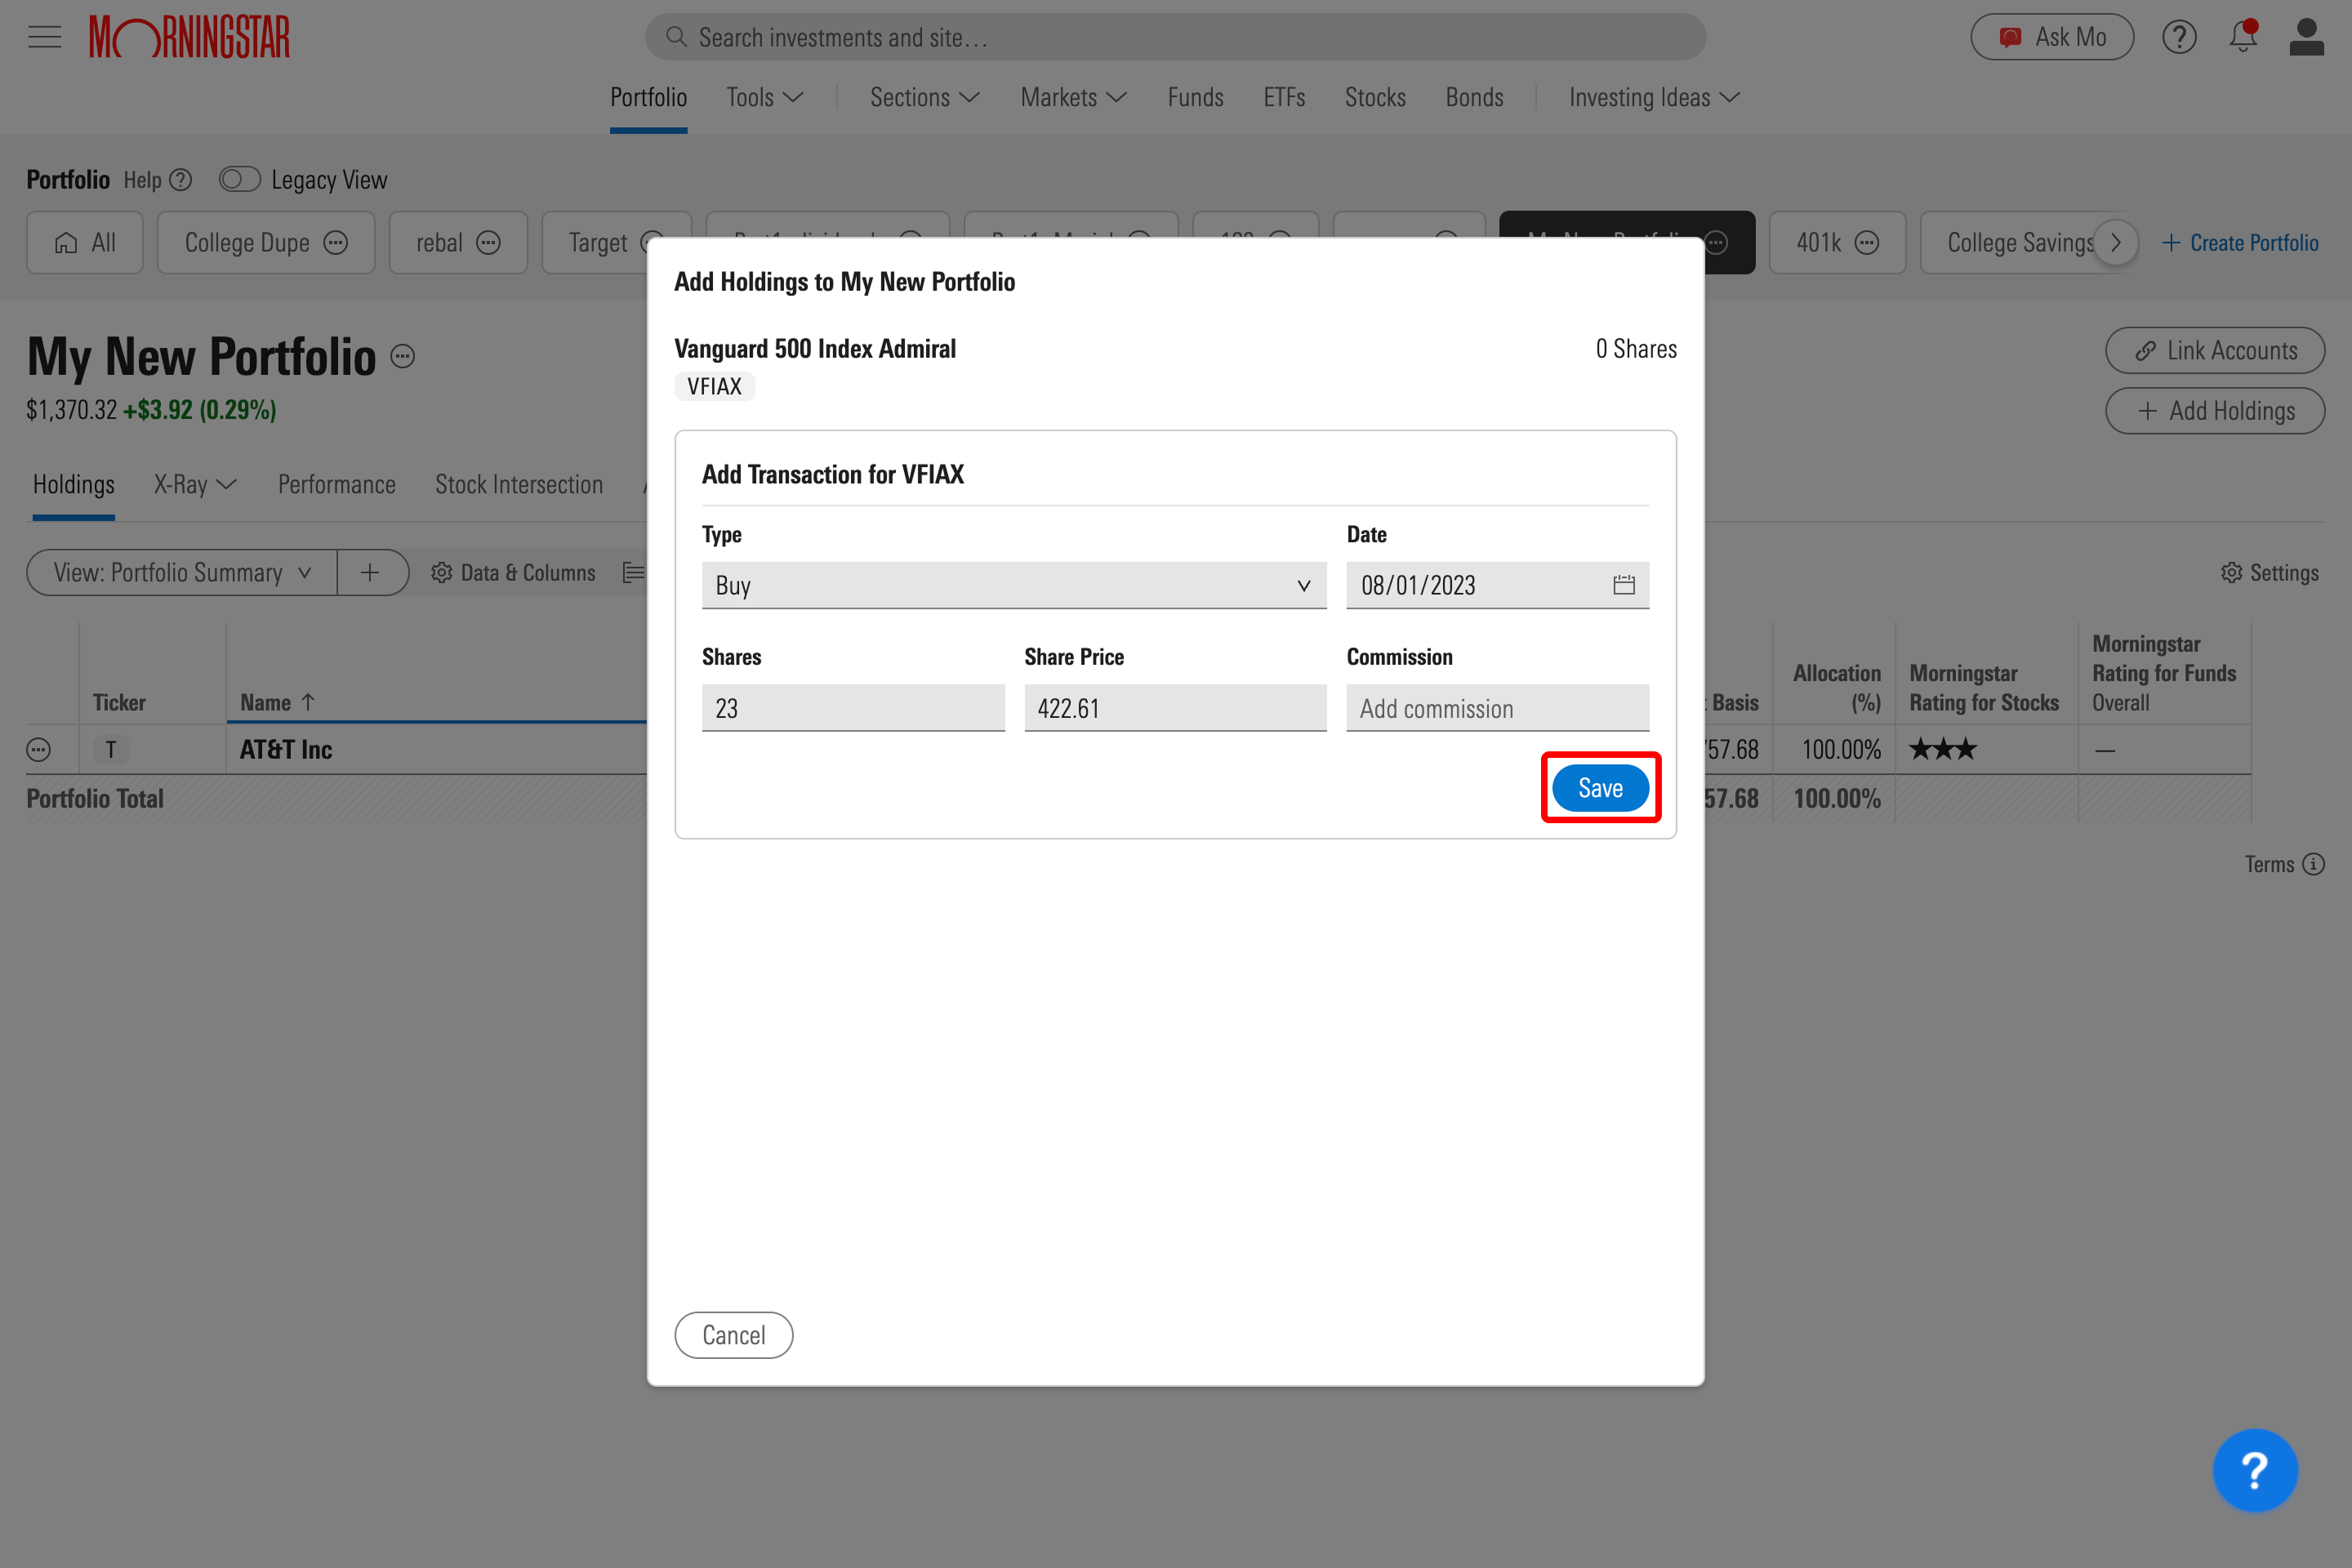Click the Portfolio Help question icon
The height and width of the screenshot is (1568, 2352).
point(181,180)
